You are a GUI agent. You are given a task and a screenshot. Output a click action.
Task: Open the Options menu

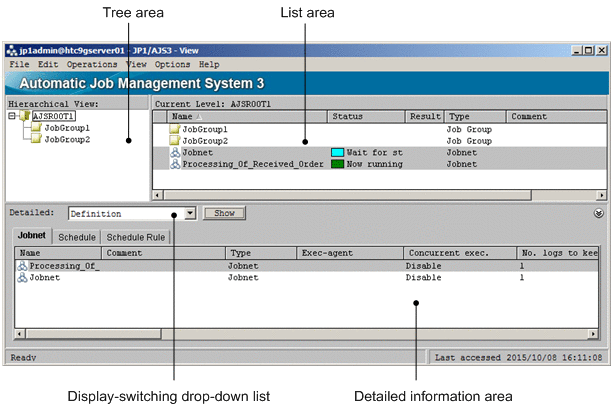point(172,64)
